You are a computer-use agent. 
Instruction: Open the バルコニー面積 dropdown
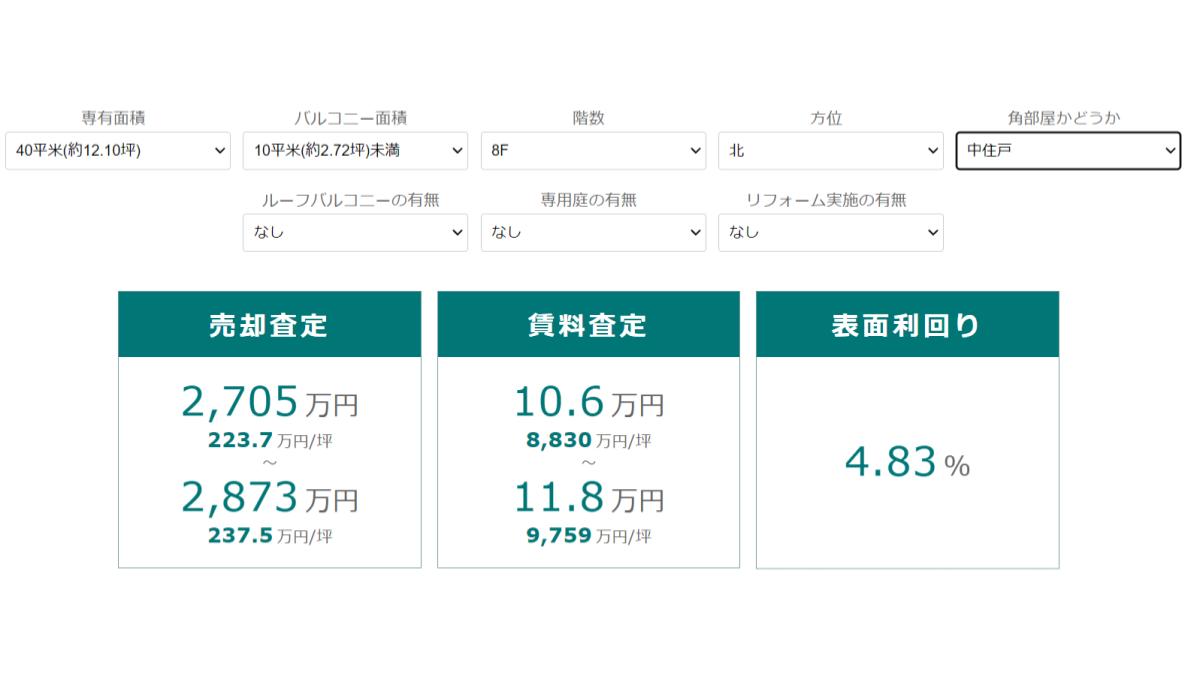[355, 151]
